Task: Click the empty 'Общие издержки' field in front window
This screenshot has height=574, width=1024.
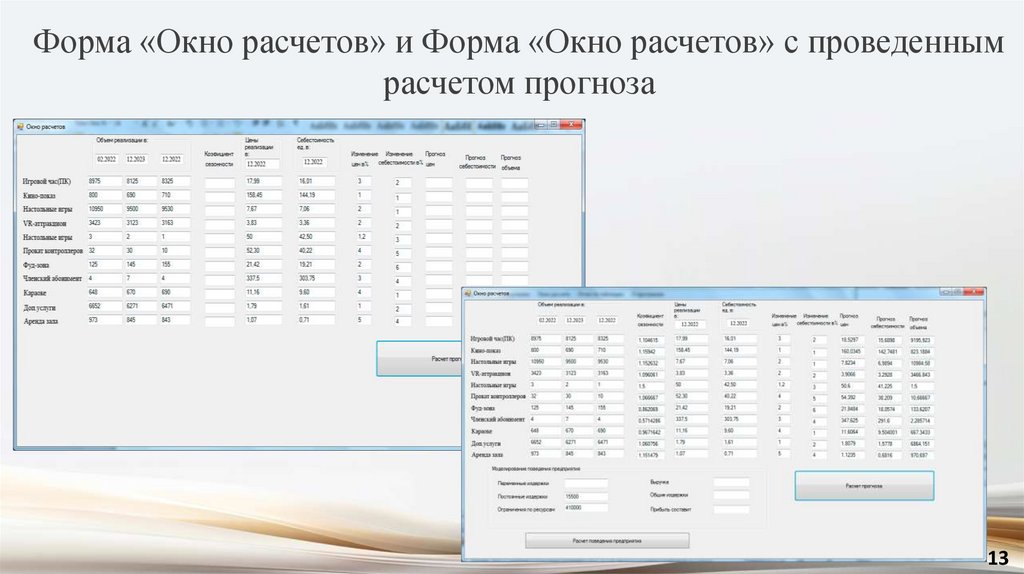Action: tap(731, 495)
